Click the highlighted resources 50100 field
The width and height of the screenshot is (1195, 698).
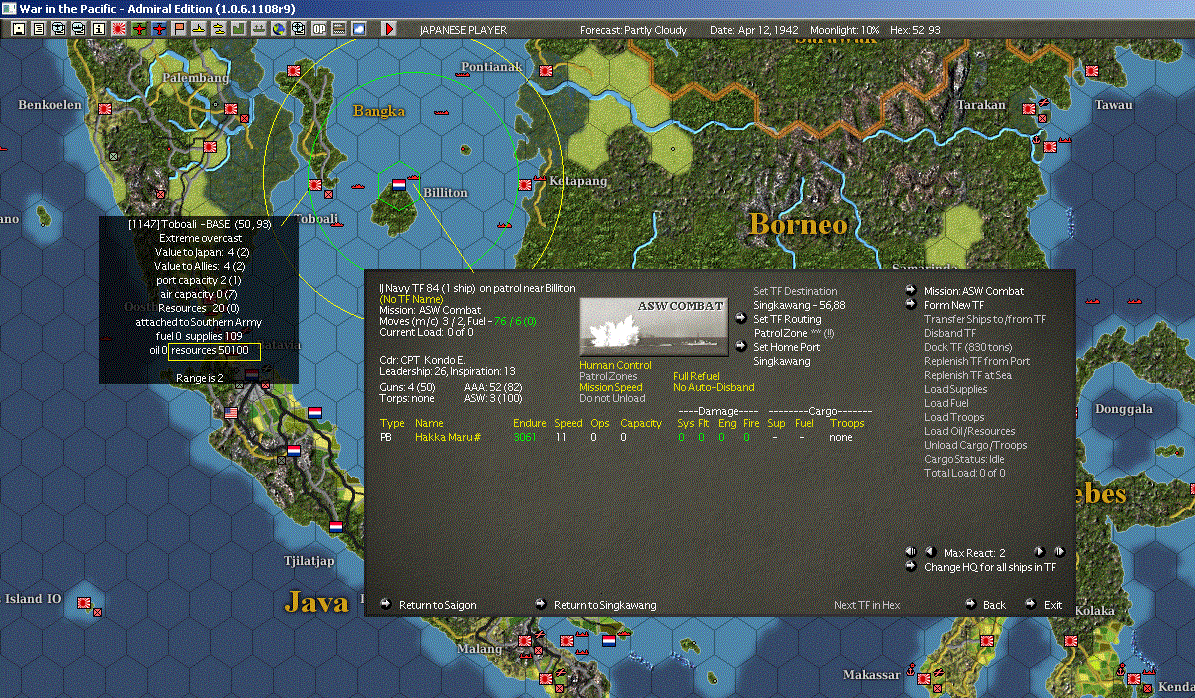pyautogui.click(x=214, y=351)
